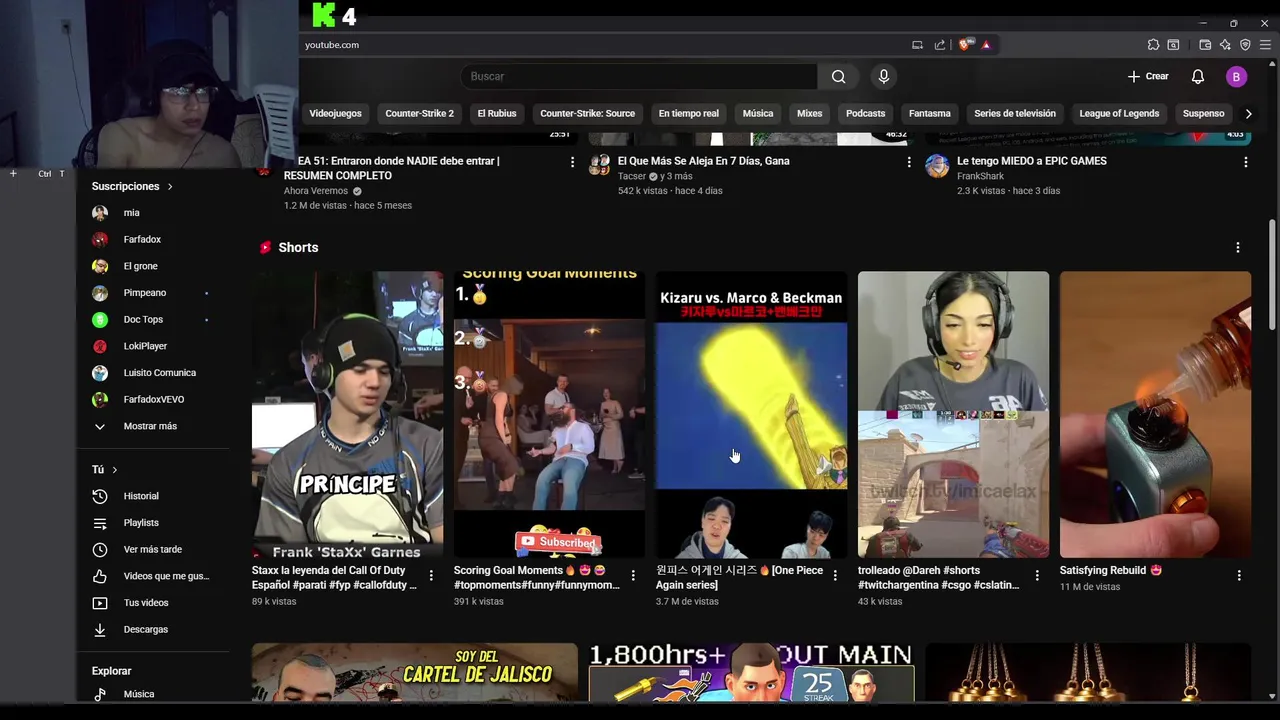
Task: Open FarfadoxVEVO channel avatar
Action: click(100, 400)
